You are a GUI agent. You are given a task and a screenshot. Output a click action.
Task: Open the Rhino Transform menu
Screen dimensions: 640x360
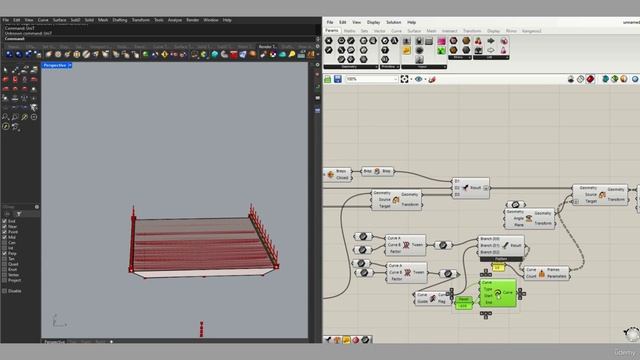click(x=140, y=20)
